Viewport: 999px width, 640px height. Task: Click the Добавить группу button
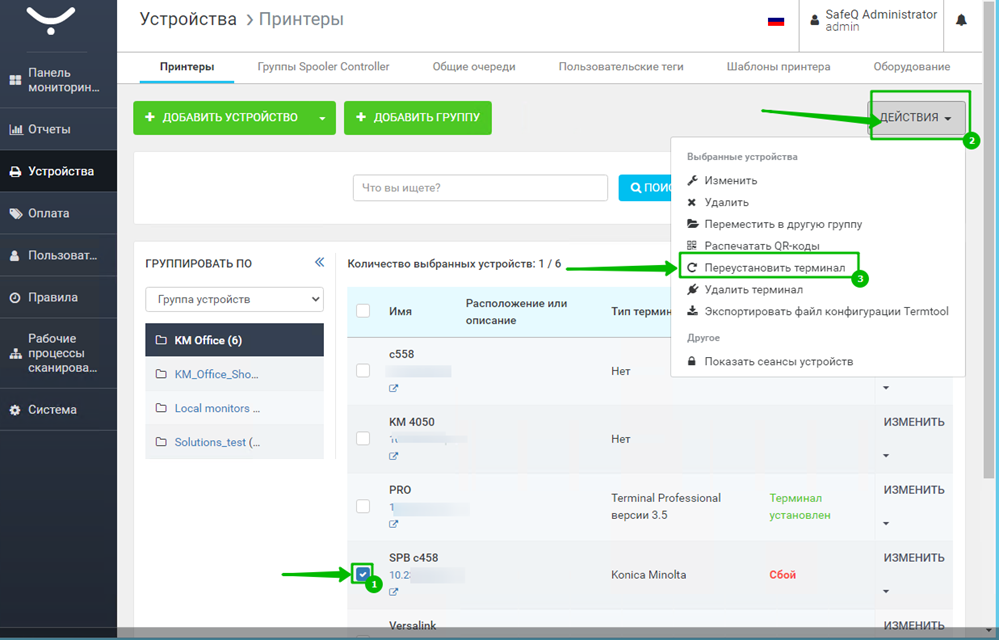coord(417,118)
